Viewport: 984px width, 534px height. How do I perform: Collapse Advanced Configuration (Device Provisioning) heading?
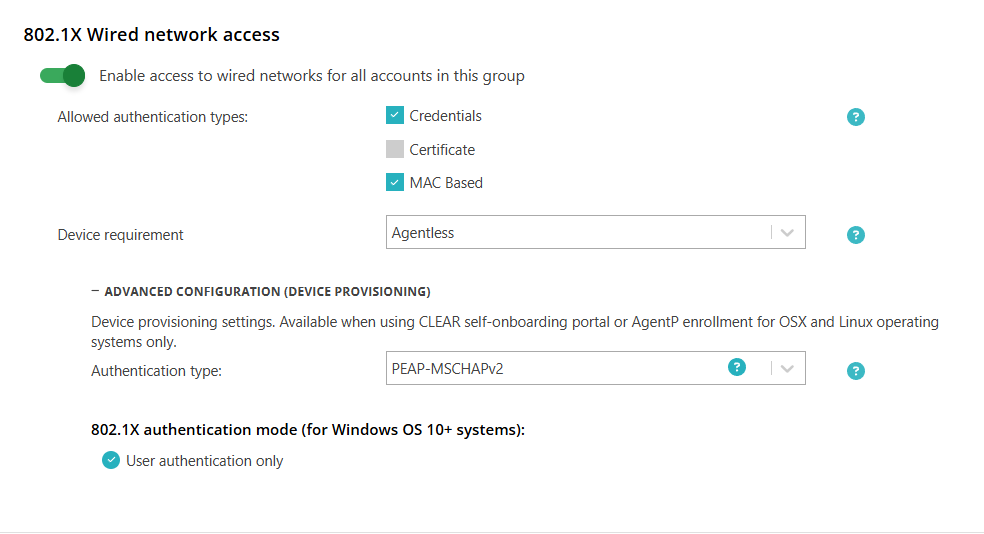click(x=267, y=292)
